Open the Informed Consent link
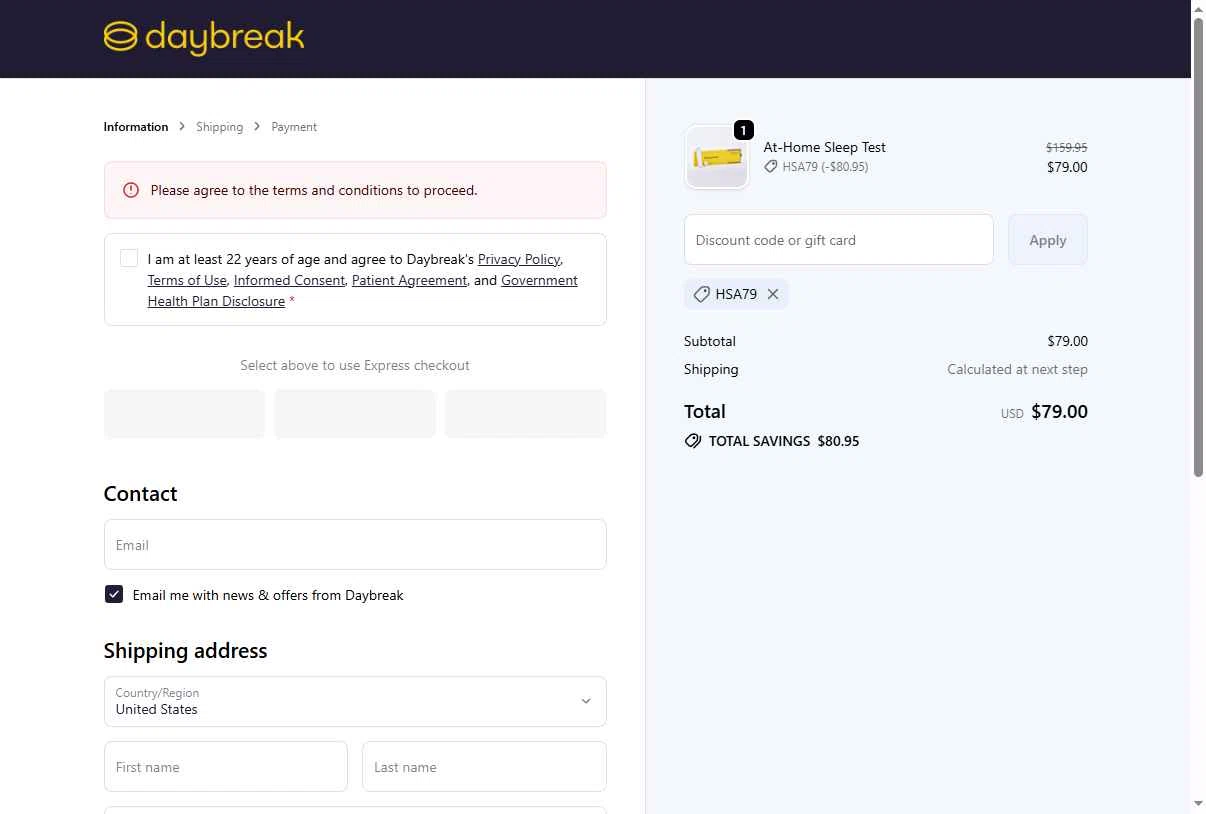The image size is (1206, 814). click(289, 280)
